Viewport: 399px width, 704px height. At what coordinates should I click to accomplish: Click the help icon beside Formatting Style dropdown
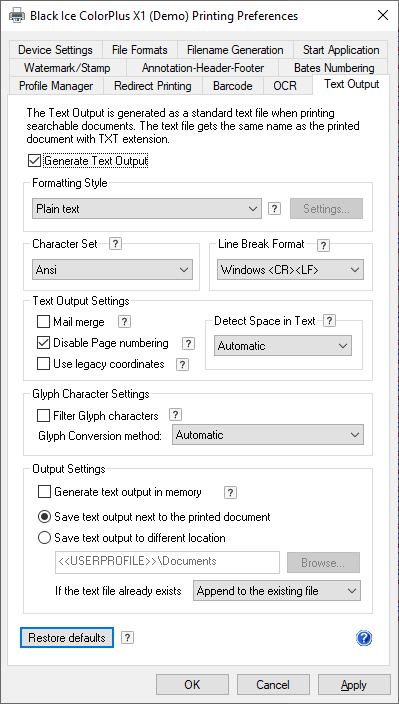click(275, 209)
